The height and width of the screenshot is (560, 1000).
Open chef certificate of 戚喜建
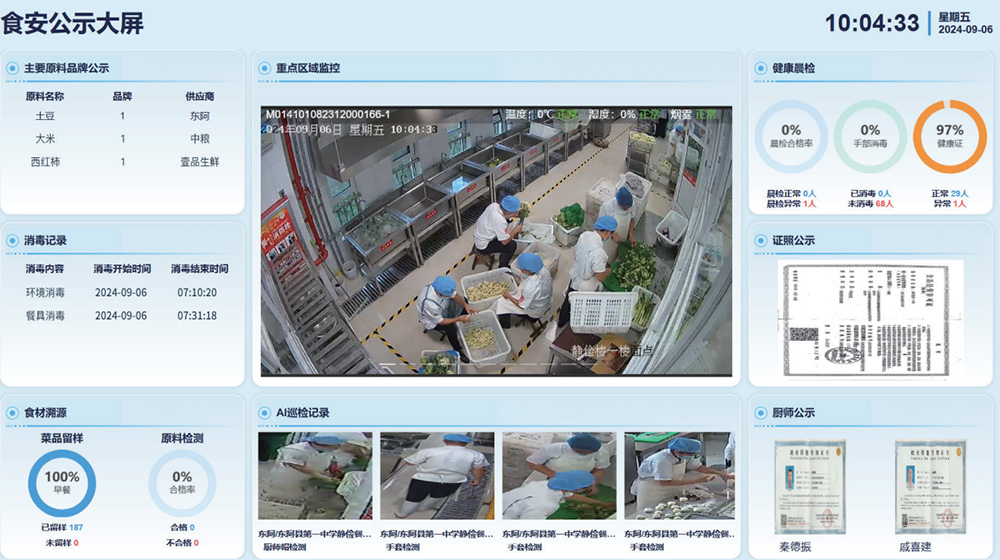[x=930, y=487]
